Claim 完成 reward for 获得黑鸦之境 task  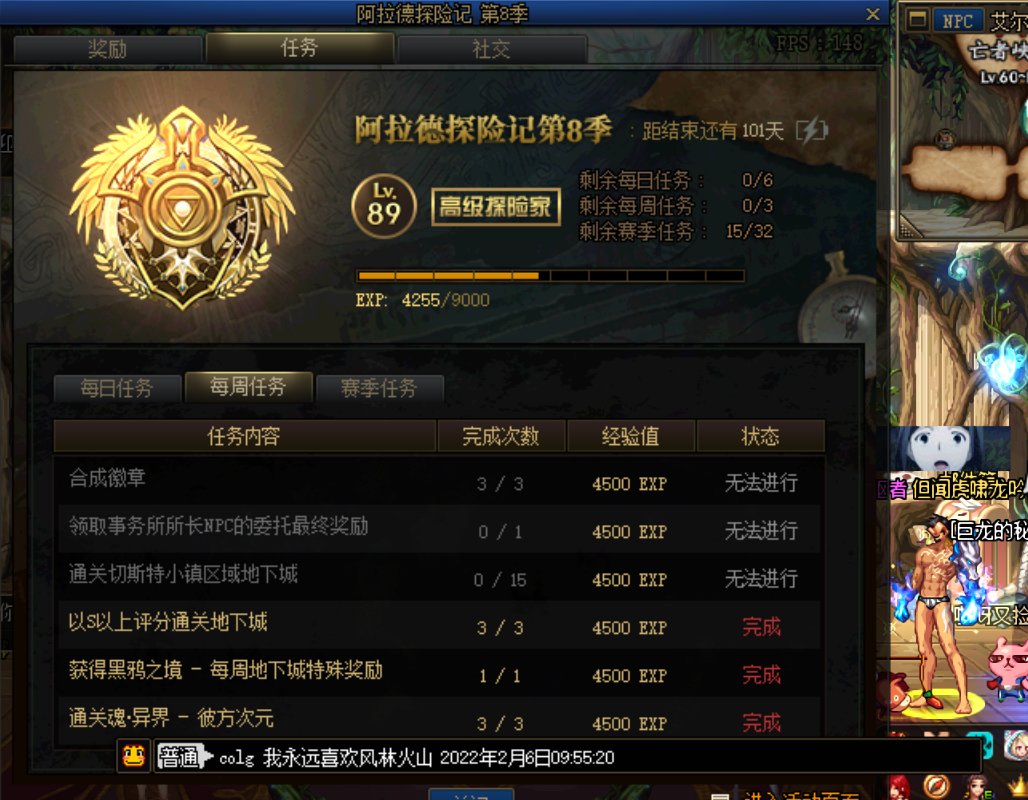[761, 675]
